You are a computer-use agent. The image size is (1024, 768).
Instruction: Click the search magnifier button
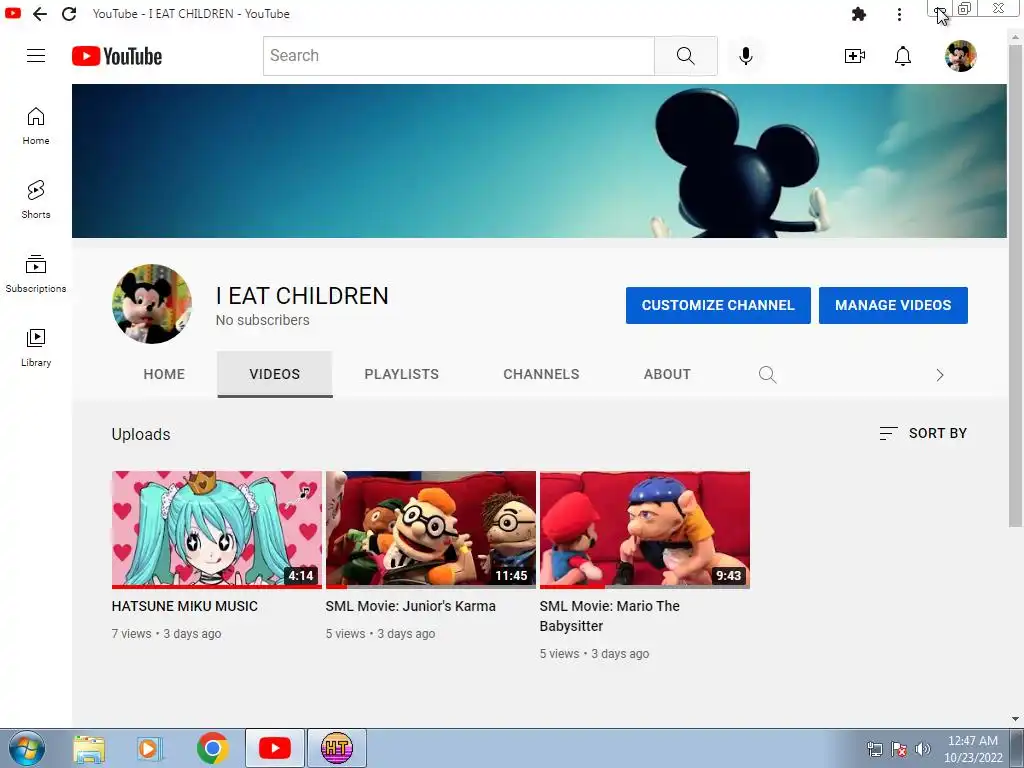point(686,56)
